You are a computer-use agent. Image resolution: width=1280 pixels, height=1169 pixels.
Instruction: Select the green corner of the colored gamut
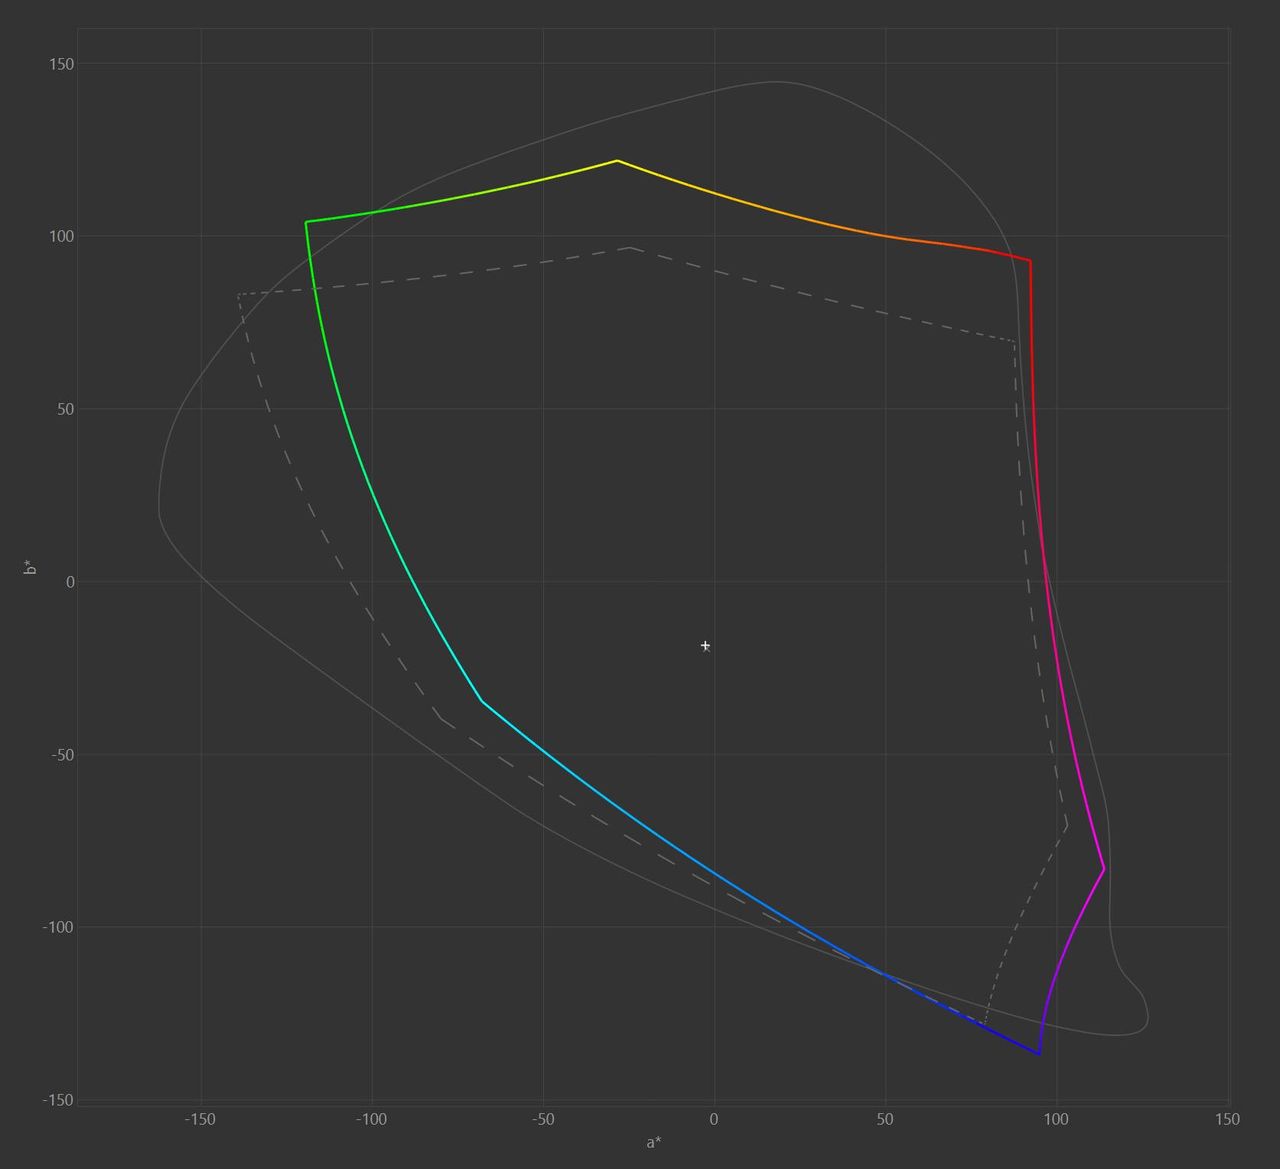point(306,222)
